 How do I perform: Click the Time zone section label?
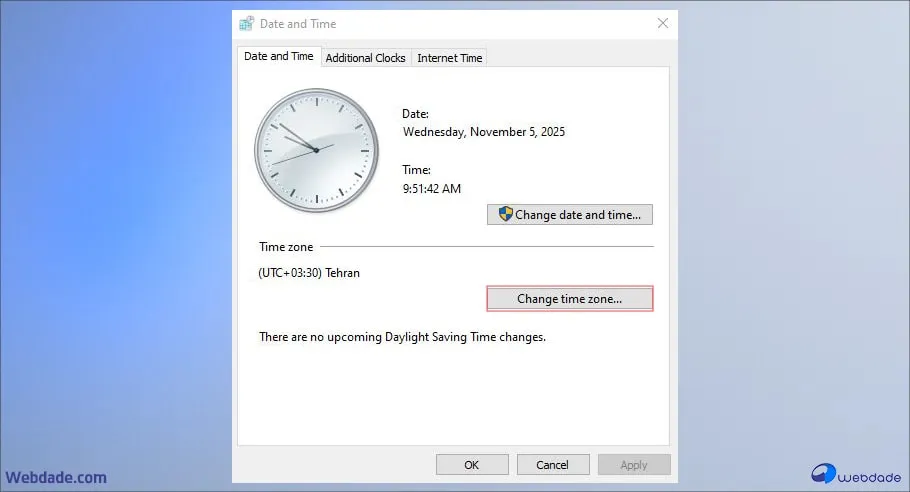tap(286, 247)
